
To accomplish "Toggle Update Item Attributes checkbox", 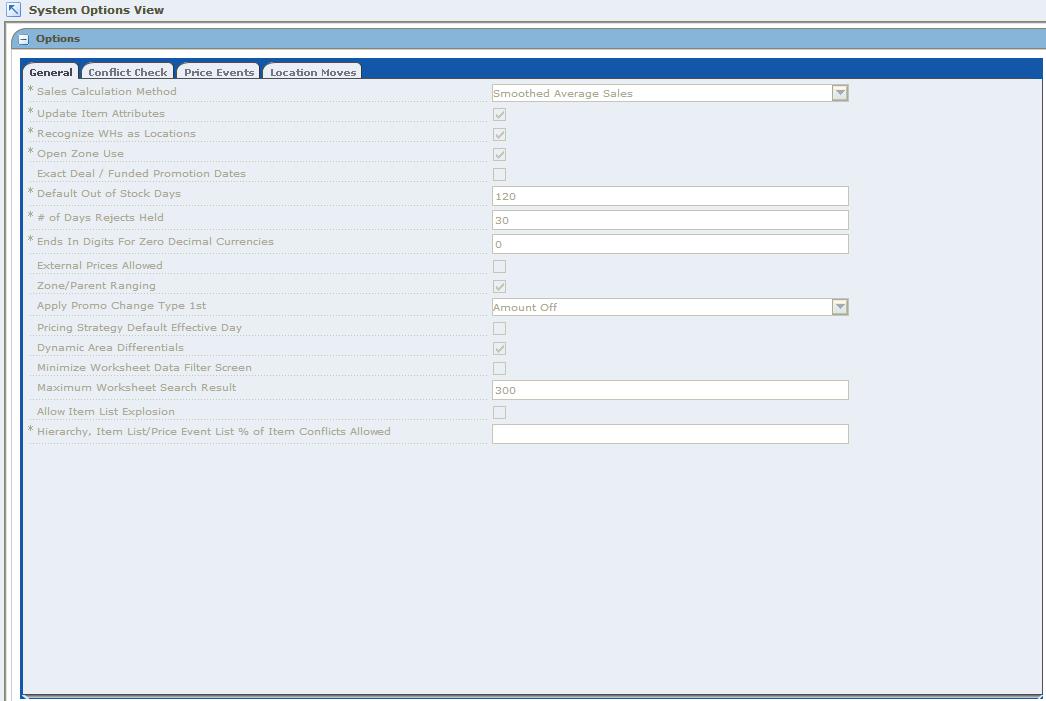I will click(x=499, y=115).
